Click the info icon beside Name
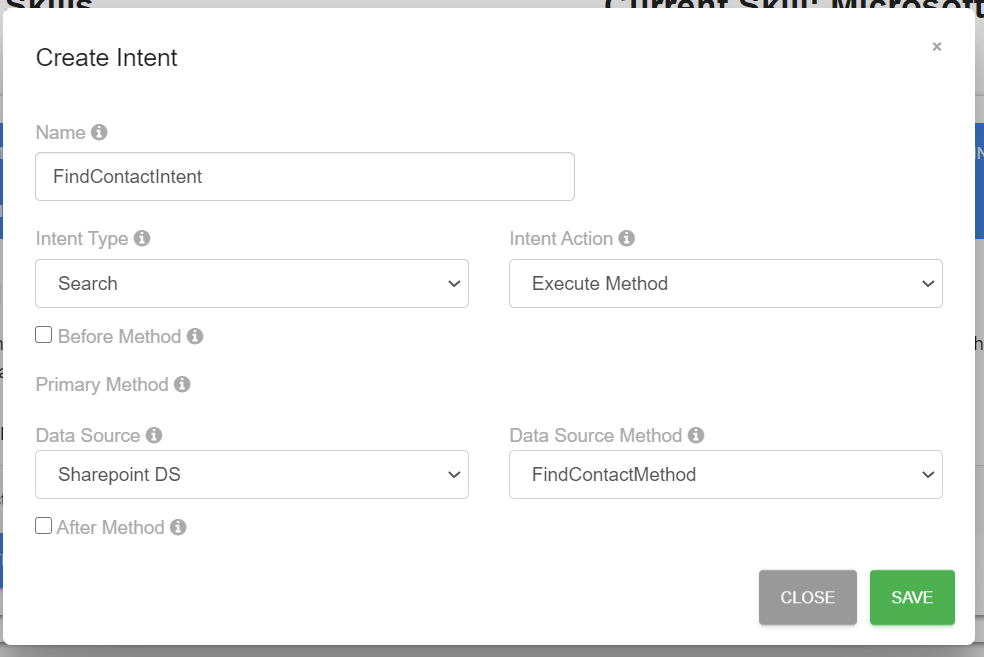 (99, 132)
